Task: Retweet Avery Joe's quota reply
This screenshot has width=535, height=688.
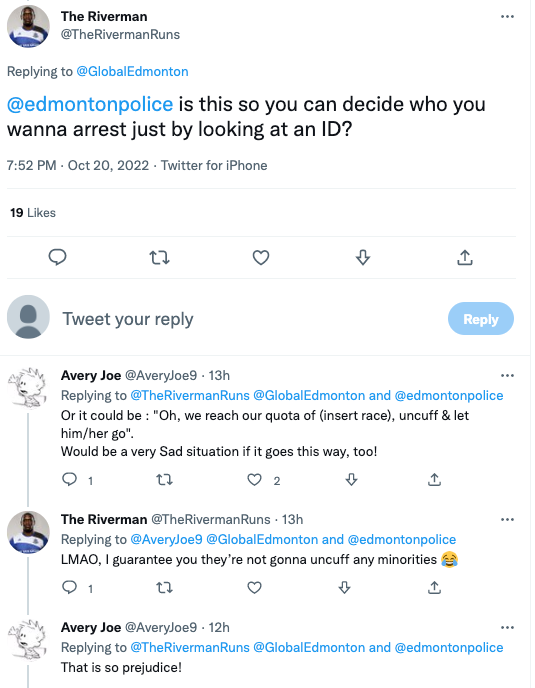Action: point(165,480)
